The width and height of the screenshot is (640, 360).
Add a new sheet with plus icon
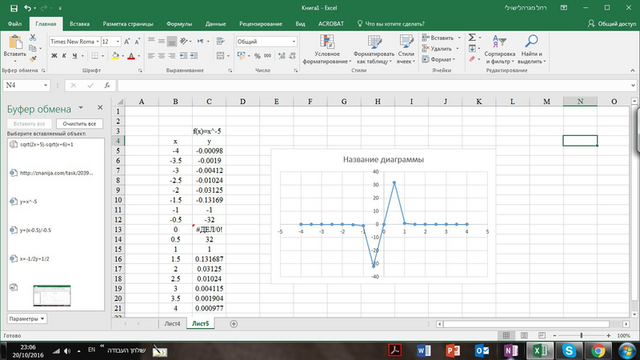tap(233, 324)
